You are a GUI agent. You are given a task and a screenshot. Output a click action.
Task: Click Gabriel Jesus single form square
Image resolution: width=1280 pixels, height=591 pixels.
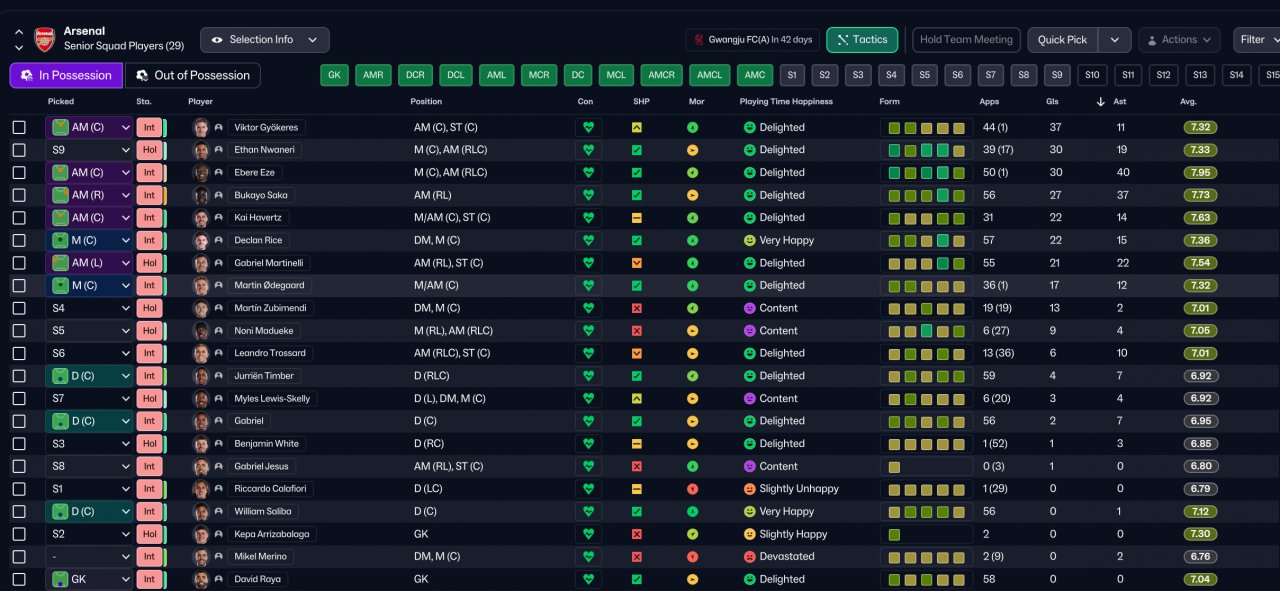[x=894, y=466]
